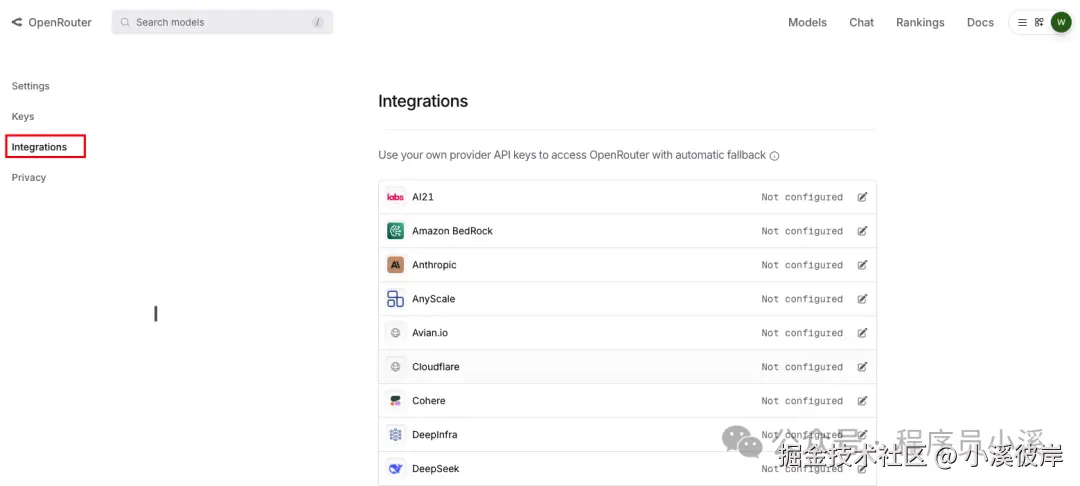The height and width of the screenshot is (486, 1080).
Task: Open Rankings in the top navigation
Action: click(920, 22)
